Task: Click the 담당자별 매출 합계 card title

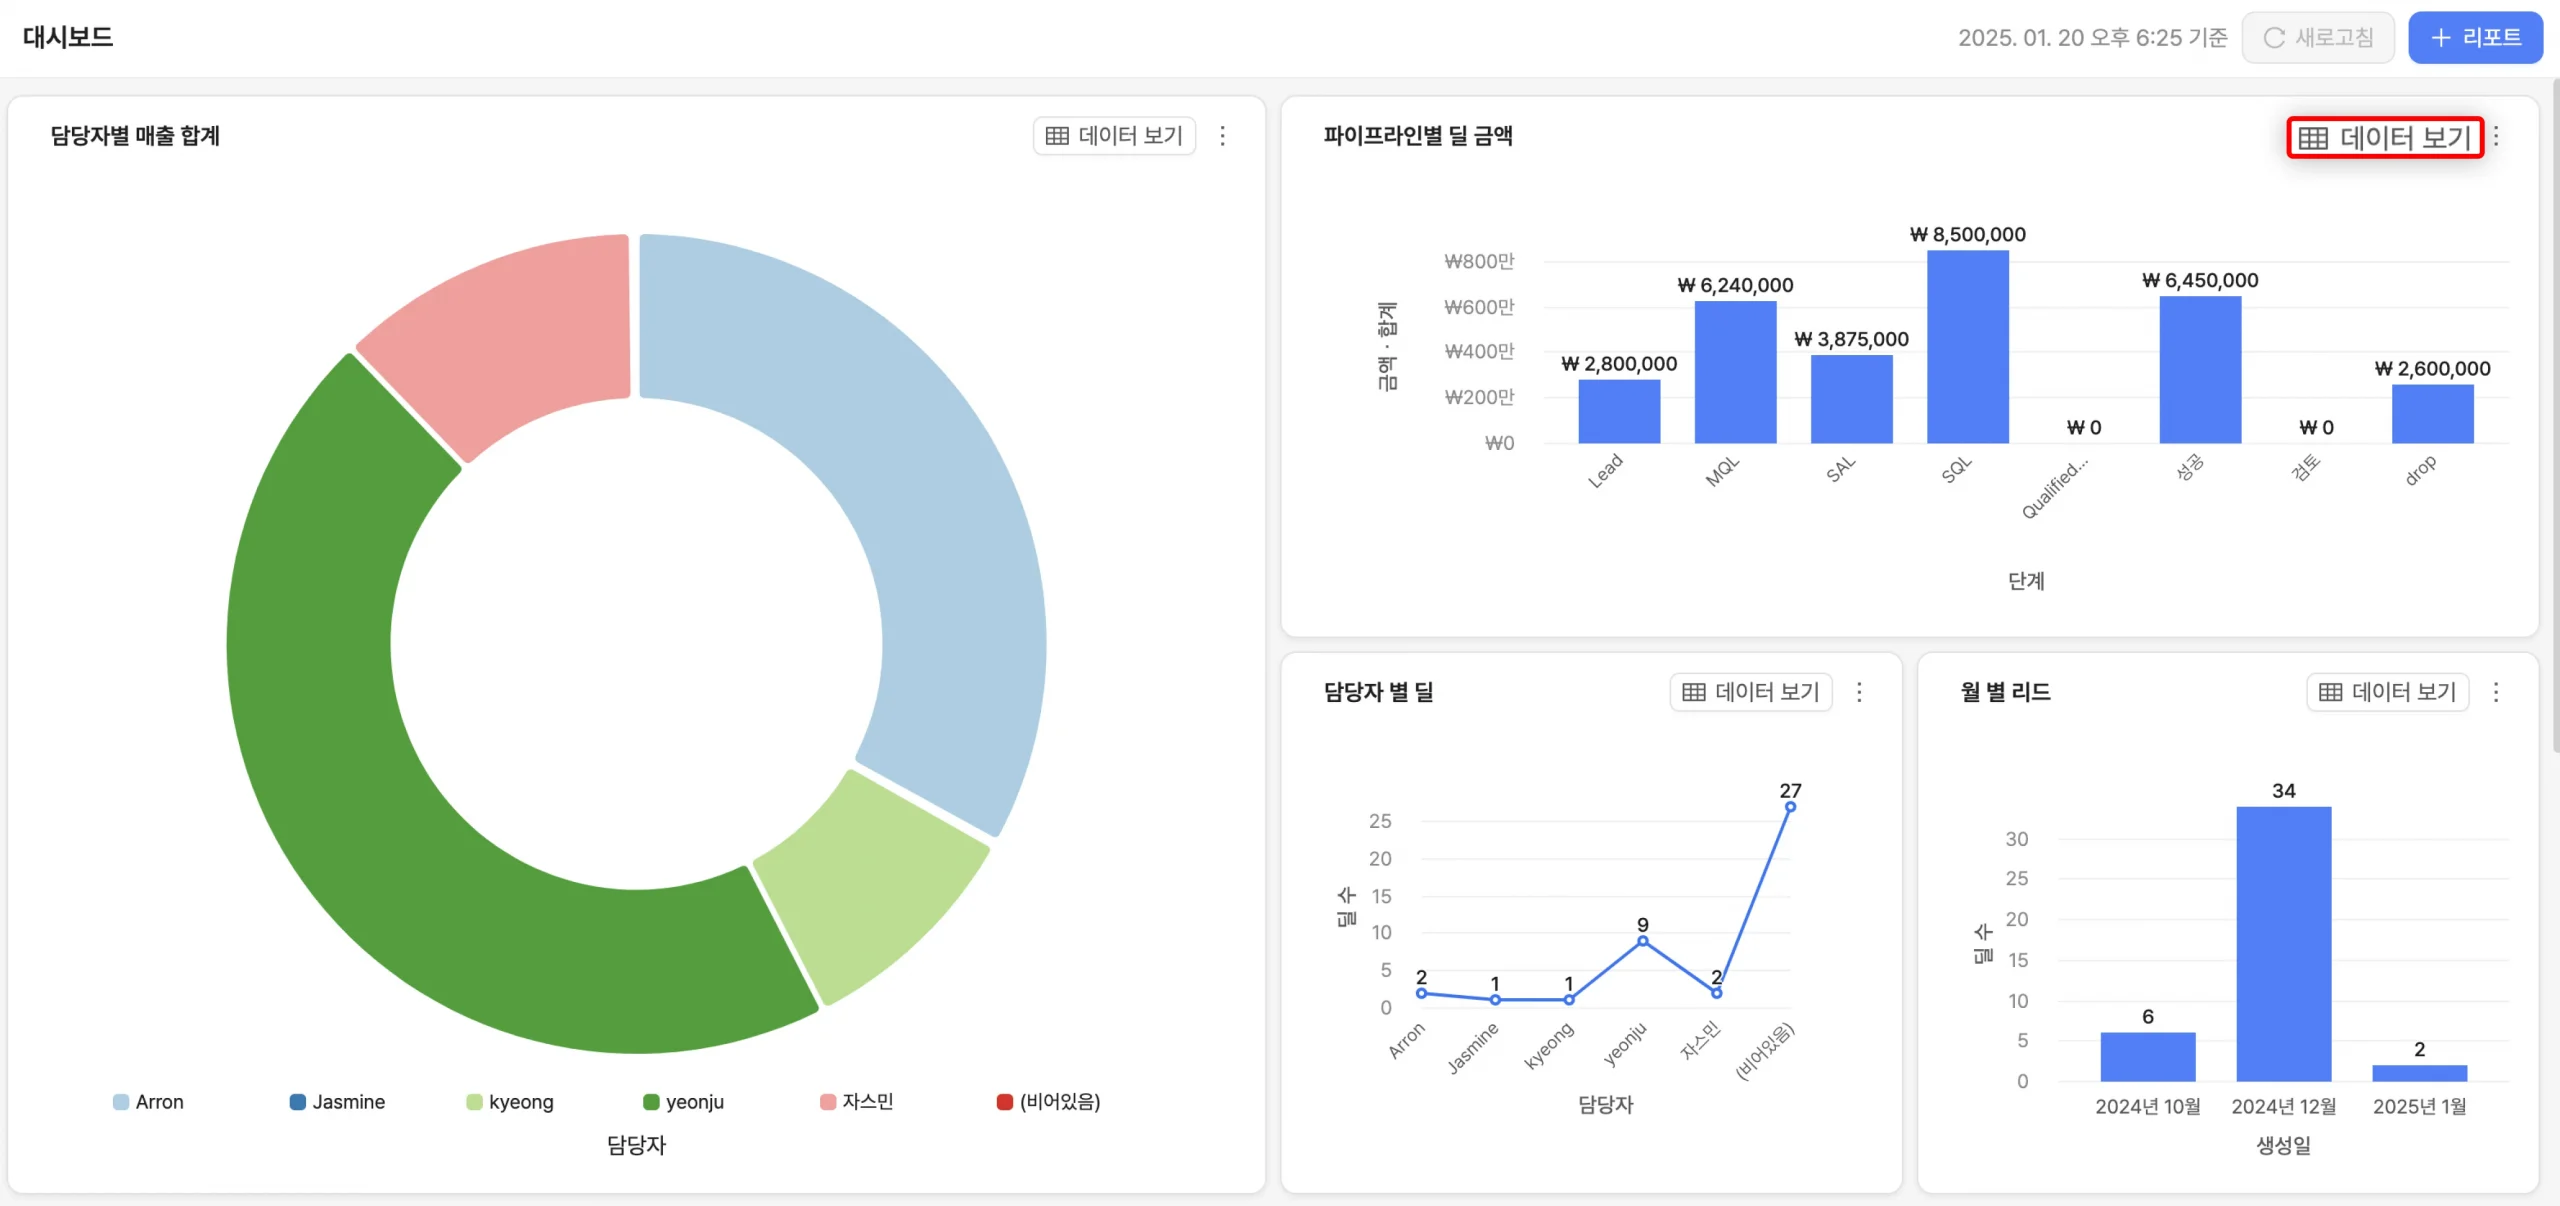Action: coord(135,136)
